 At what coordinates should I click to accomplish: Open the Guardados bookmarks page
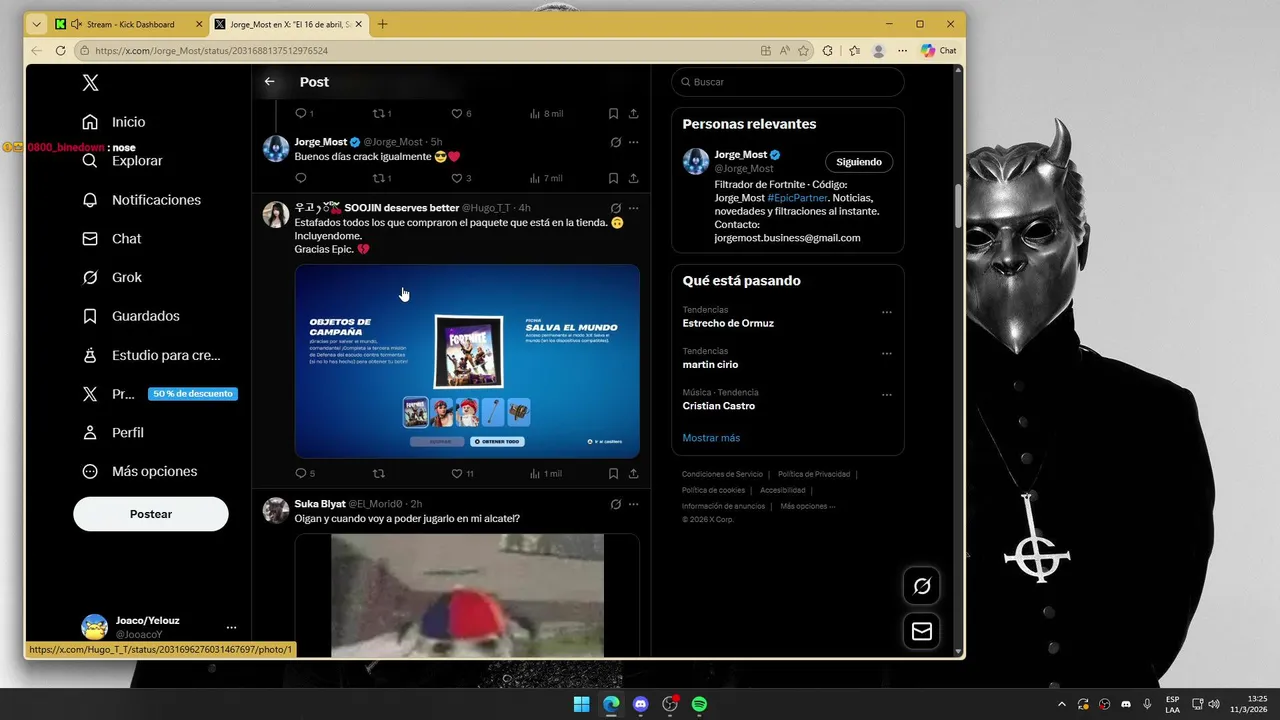coord(131,316)
